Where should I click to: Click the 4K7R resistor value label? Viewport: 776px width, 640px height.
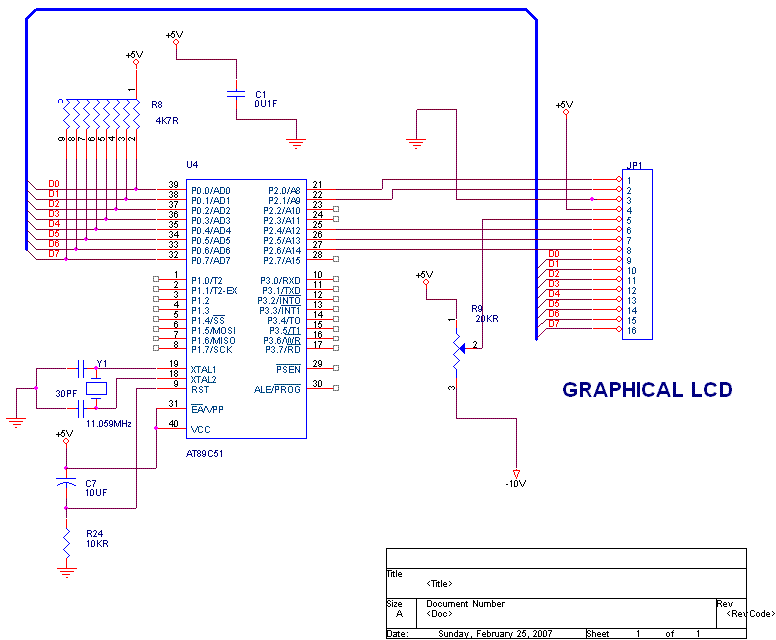coord(167,121)
